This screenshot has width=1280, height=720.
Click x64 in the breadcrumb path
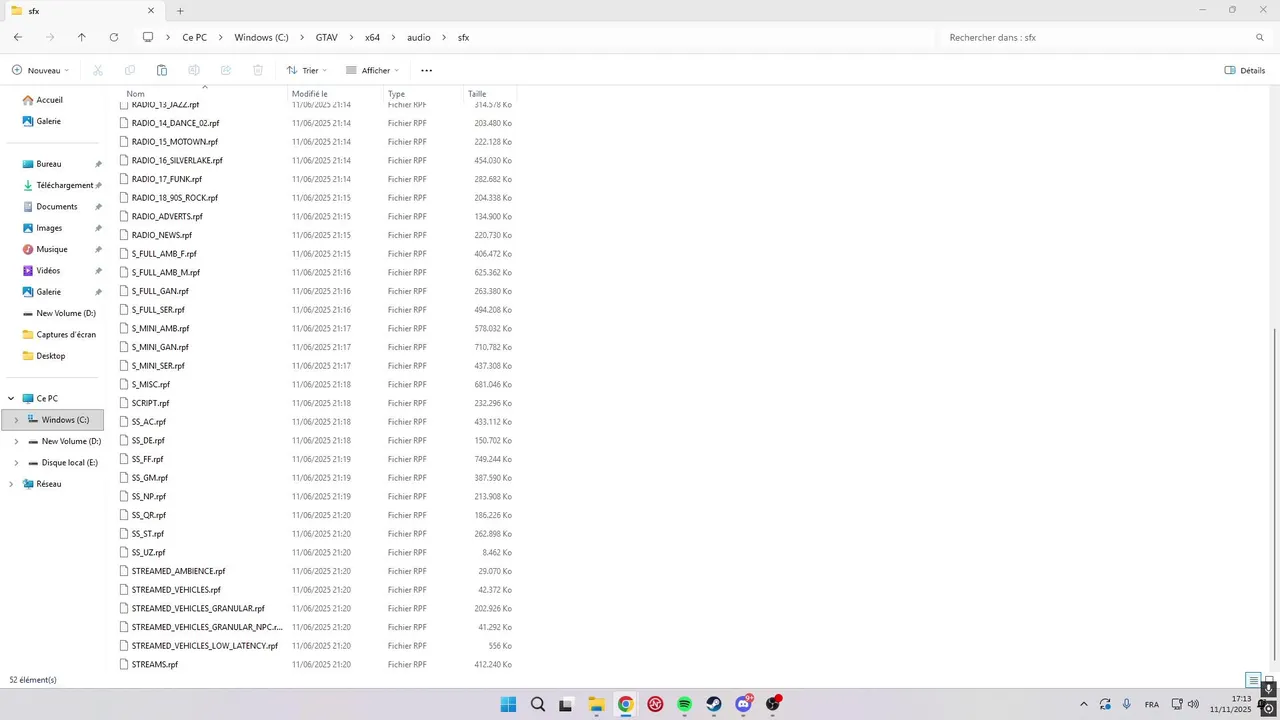click(x=372, y=37)
